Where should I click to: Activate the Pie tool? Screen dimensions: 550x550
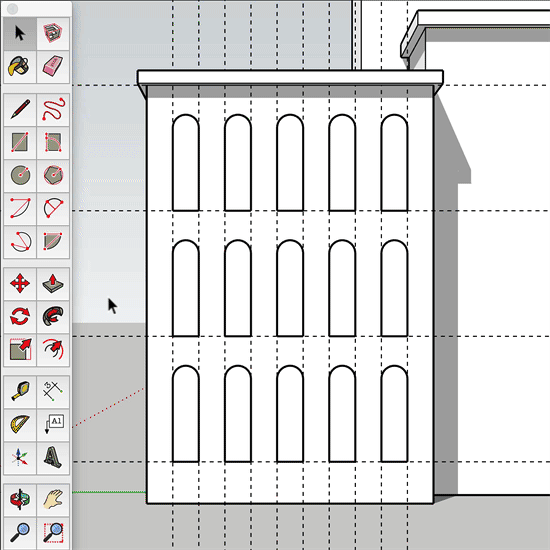[53, 242]
